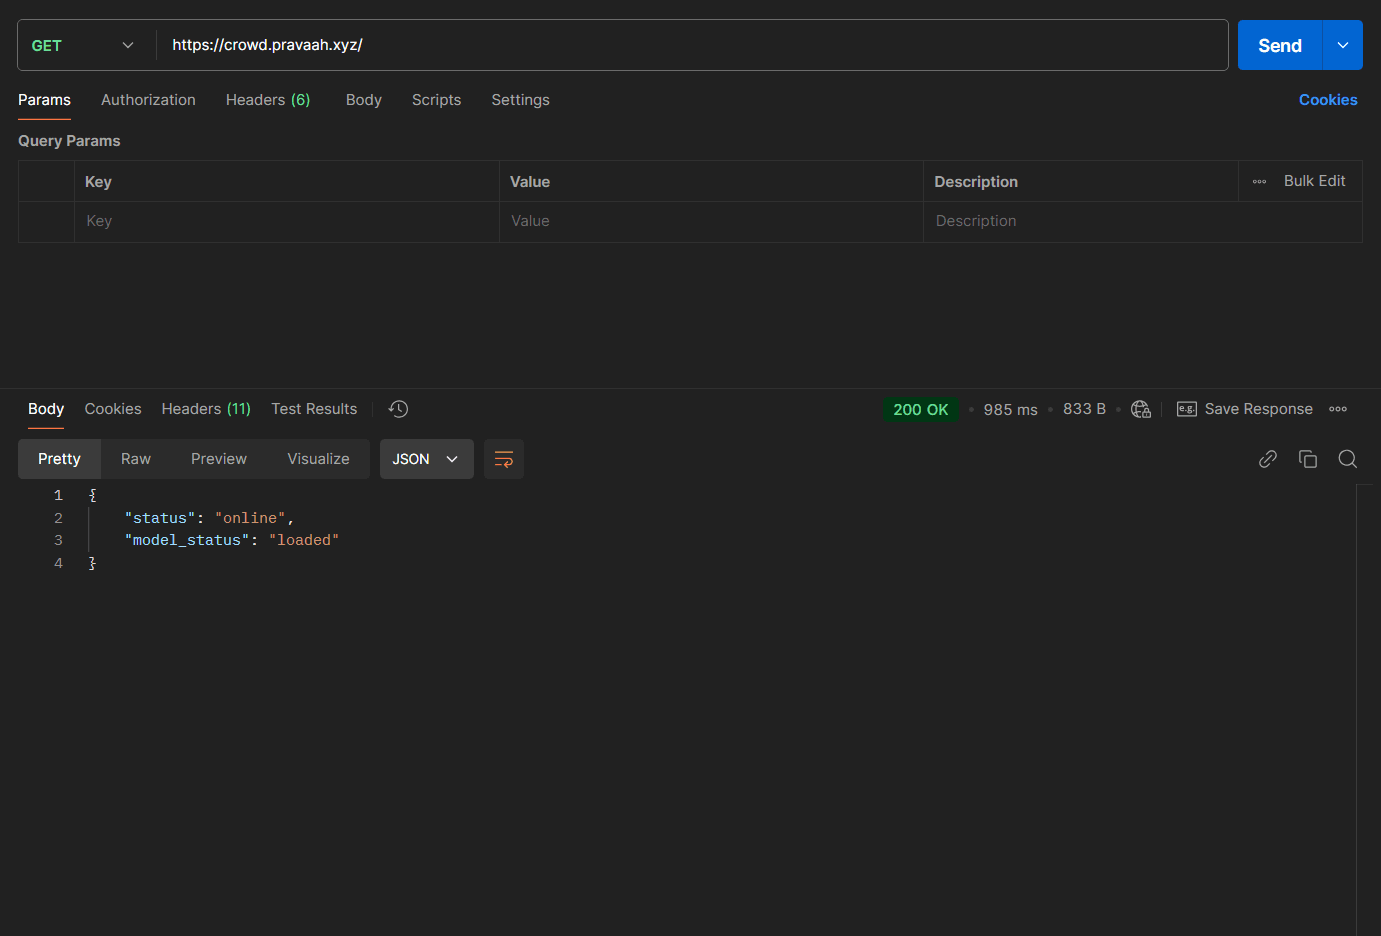
Task: Open the request Headers (6) tab
Action: pyautogui.click(x=268, y=100)
